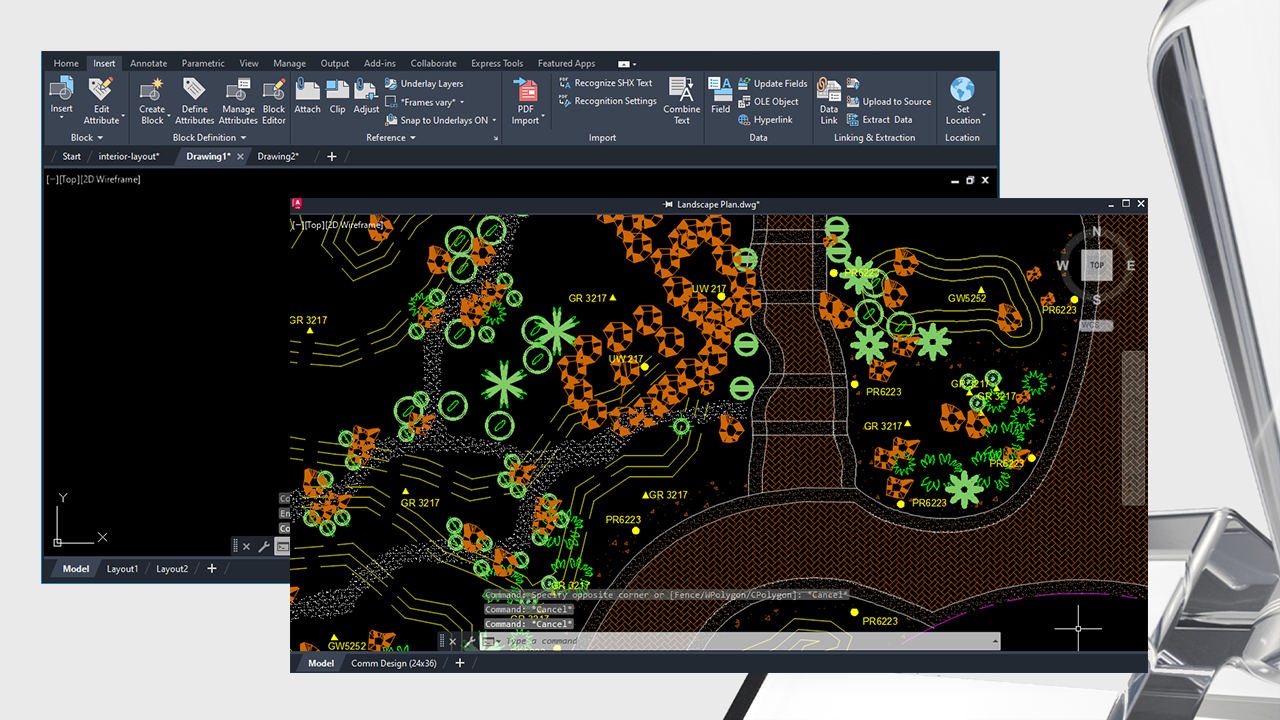Viewport: 1280px width, 720px height.
Task: Click the Combine Text icon
Action: point(681,91)
